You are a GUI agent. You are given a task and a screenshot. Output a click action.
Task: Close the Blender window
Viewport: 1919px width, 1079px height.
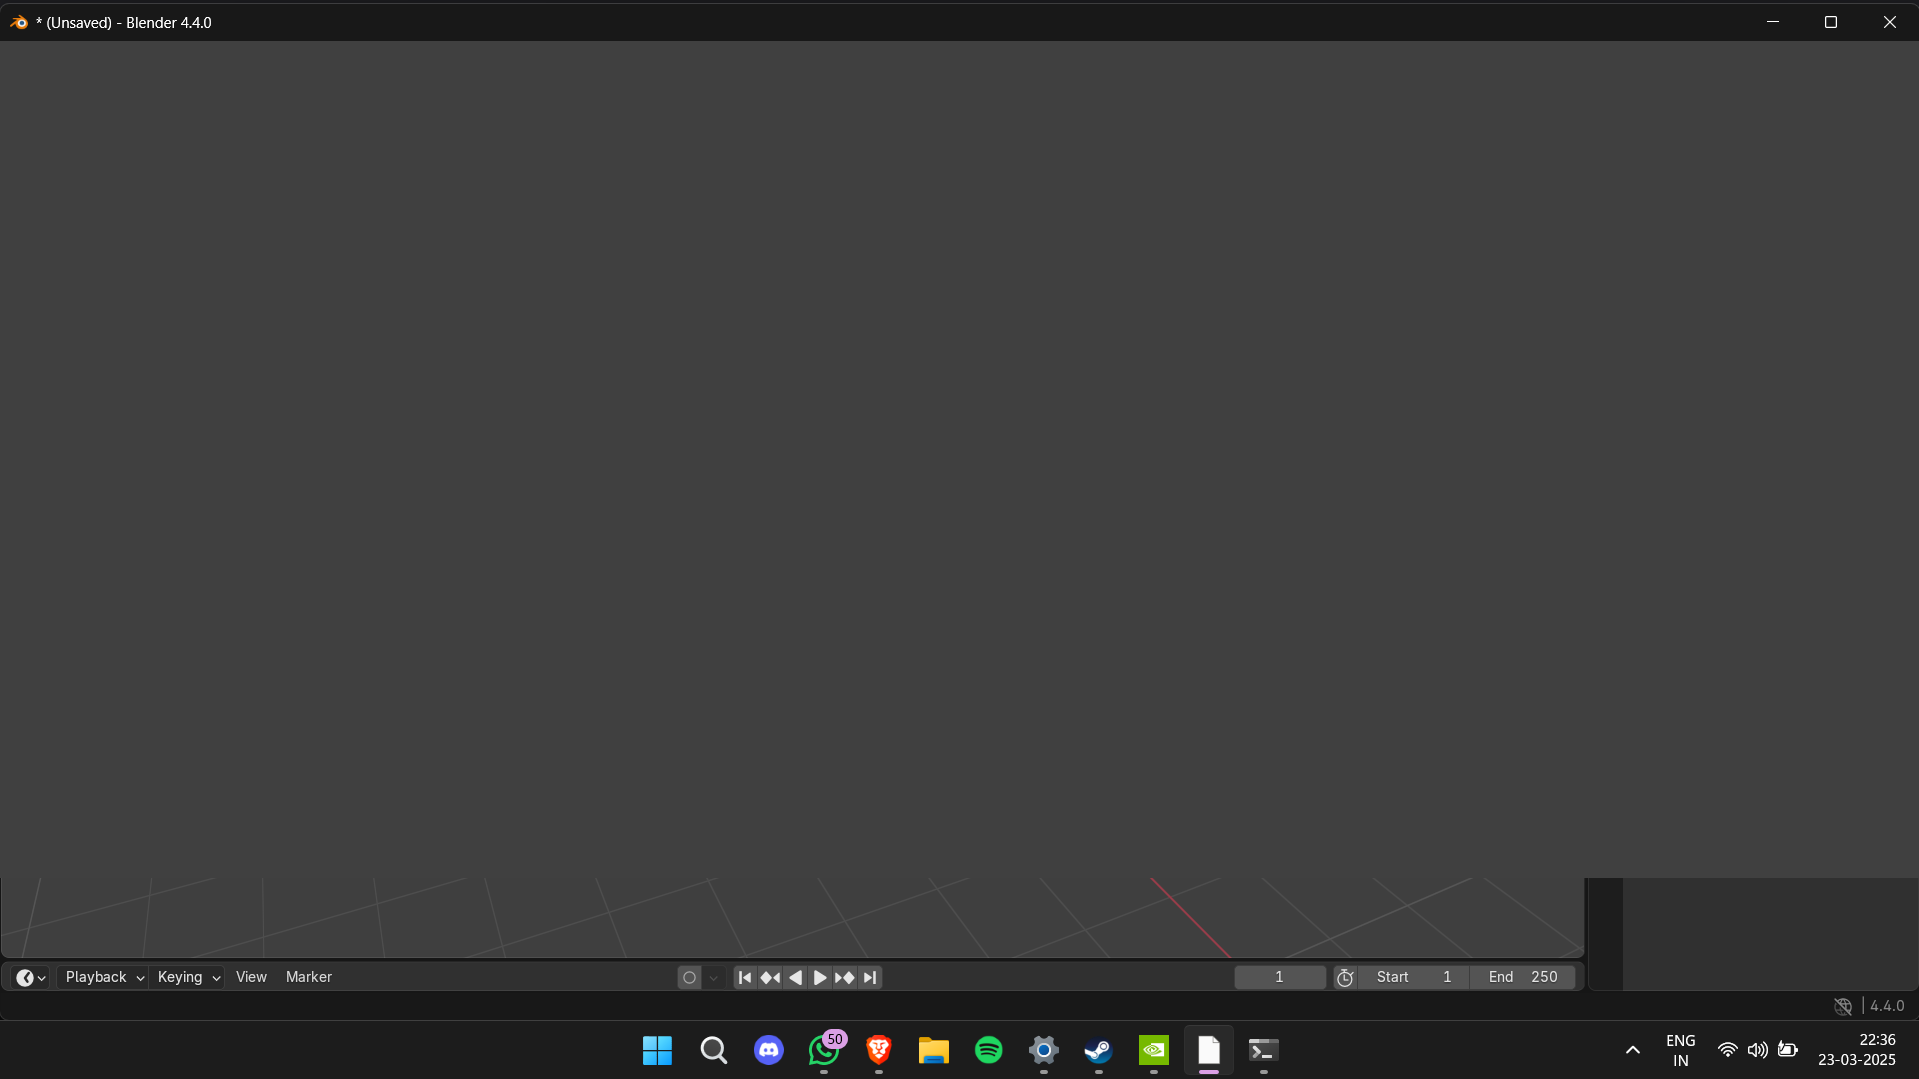(1890, 22)
